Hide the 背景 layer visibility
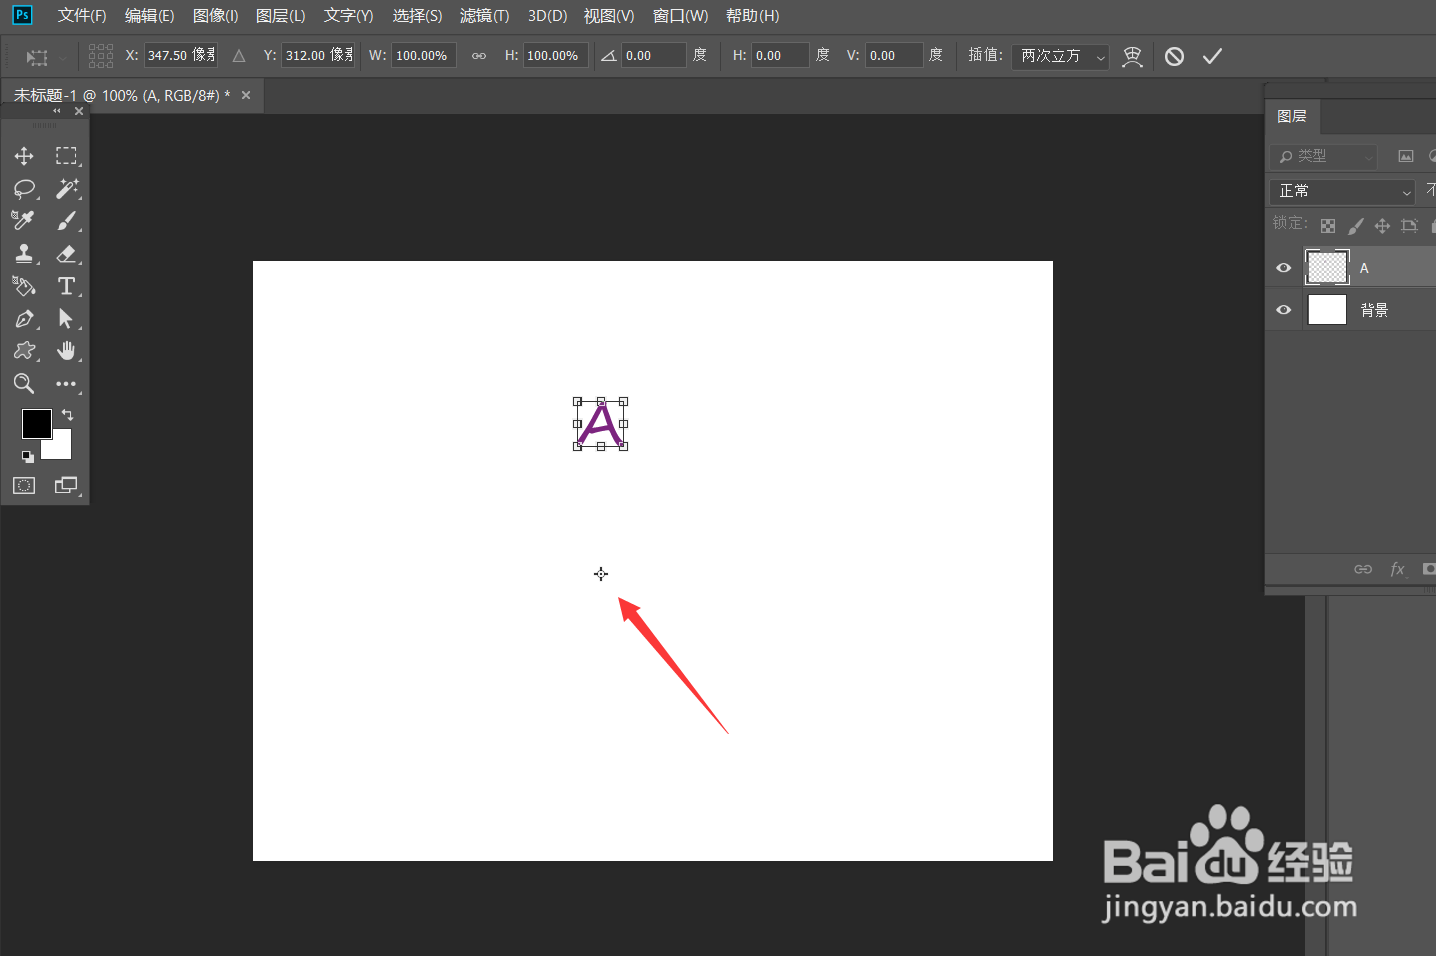1436x956 pixels. (1283, 309)
